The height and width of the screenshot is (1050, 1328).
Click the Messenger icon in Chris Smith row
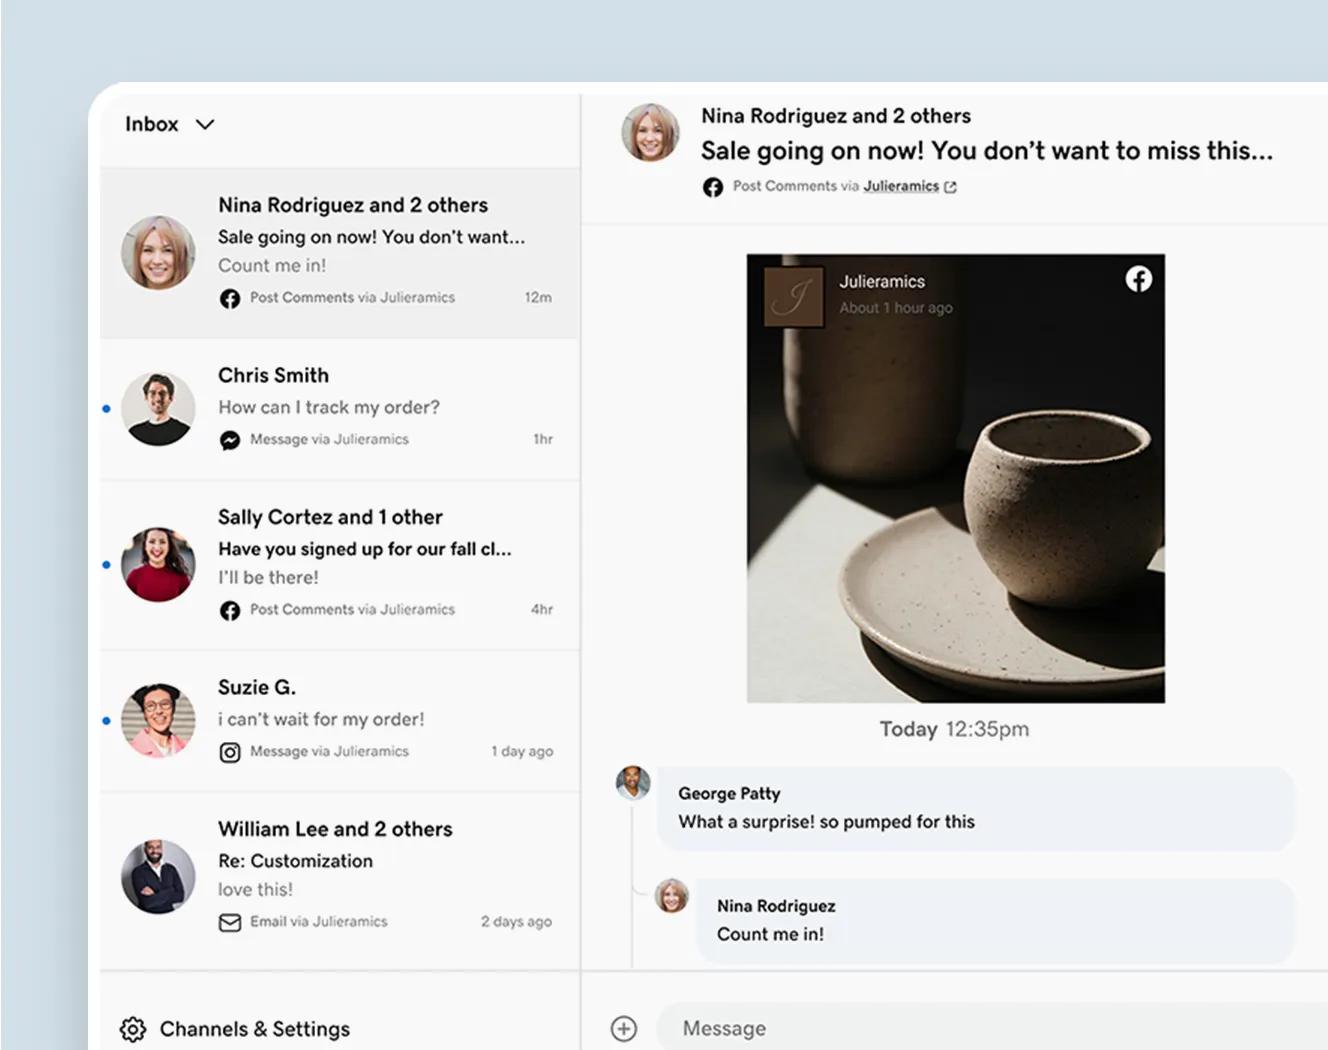point(230,440)
